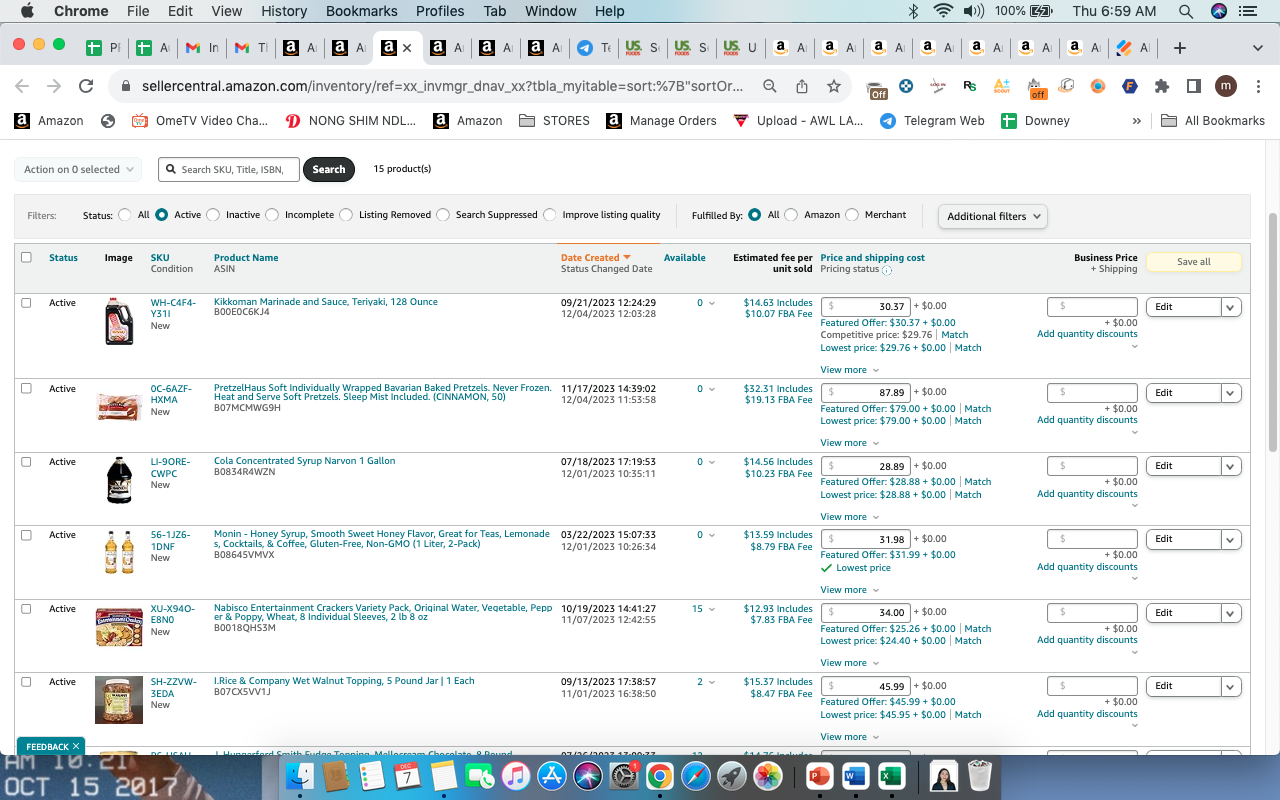Open the share page icon
This screenshot has width=1280, height=800.
(802, 87)
